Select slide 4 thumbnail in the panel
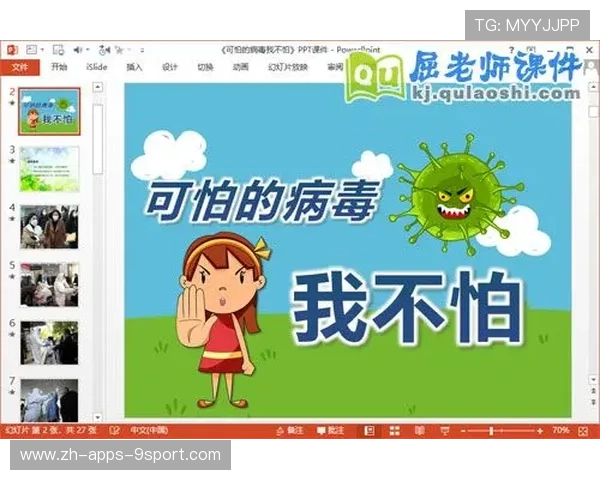This screenshot has width=600, height=480. pos(49,227)
